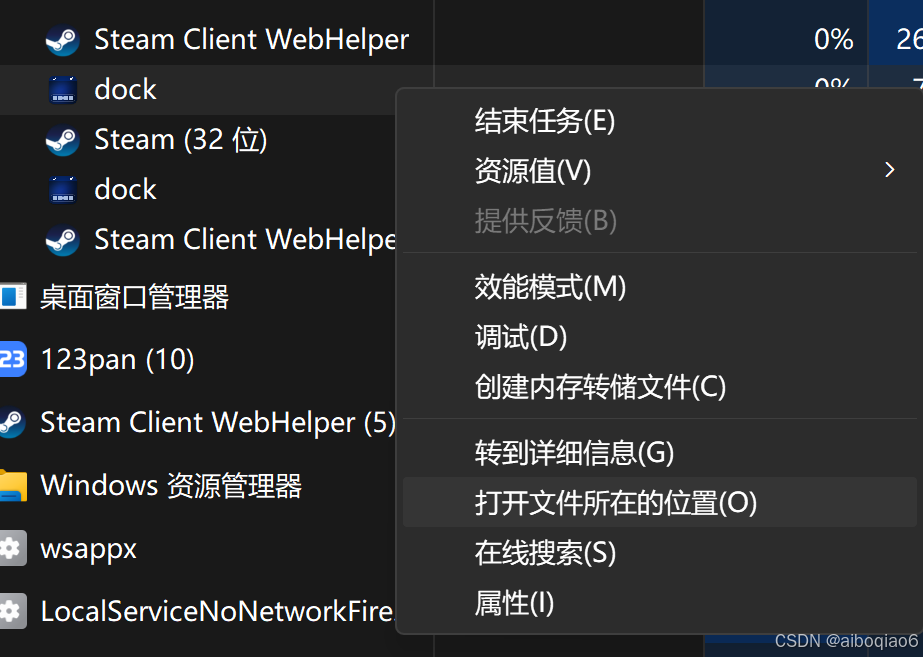
Task: Click the Steam icon beside Steam (32 位)
Action: 62,140
